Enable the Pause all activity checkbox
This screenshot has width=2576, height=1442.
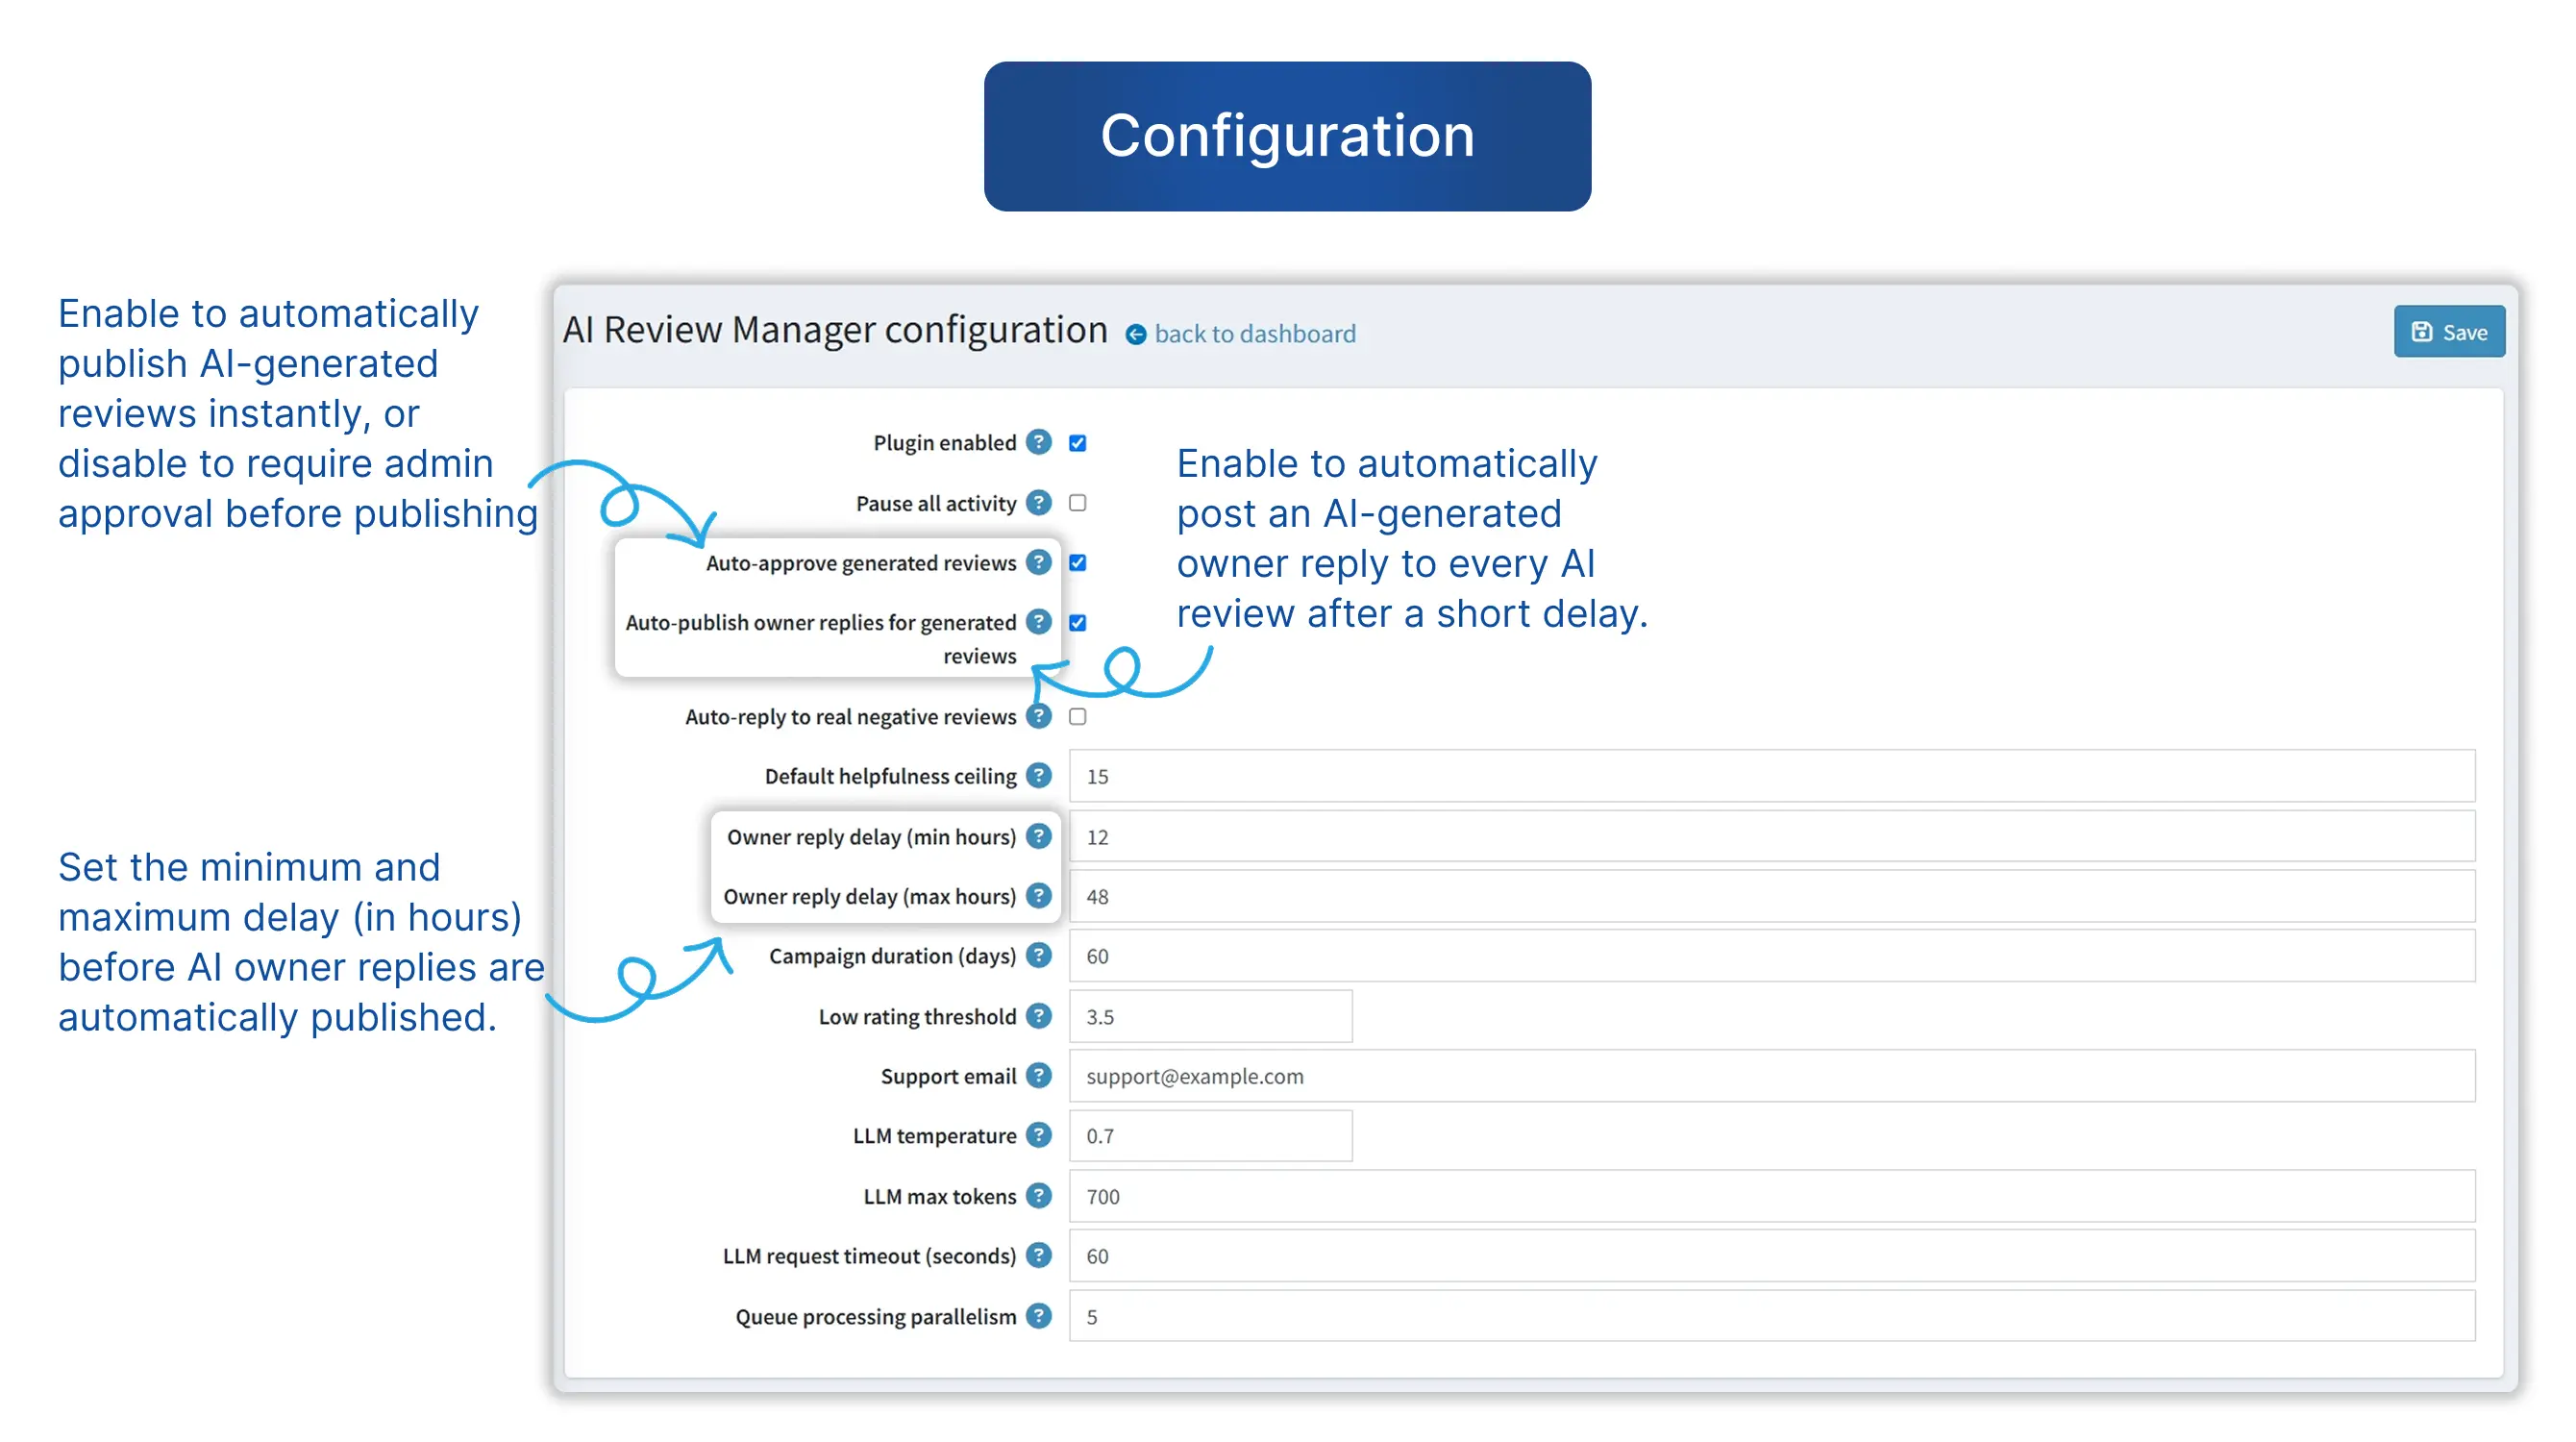tap(1077, 503)
